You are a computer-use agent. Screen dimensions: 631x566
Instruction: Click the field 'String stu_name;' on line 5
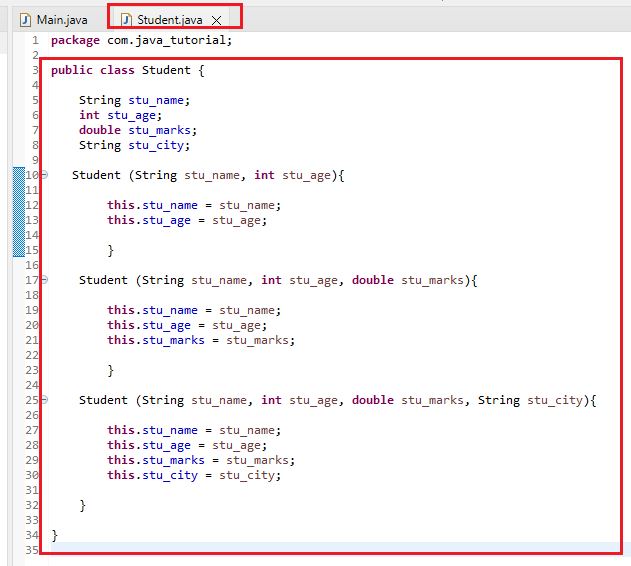(x=134, y=100)
